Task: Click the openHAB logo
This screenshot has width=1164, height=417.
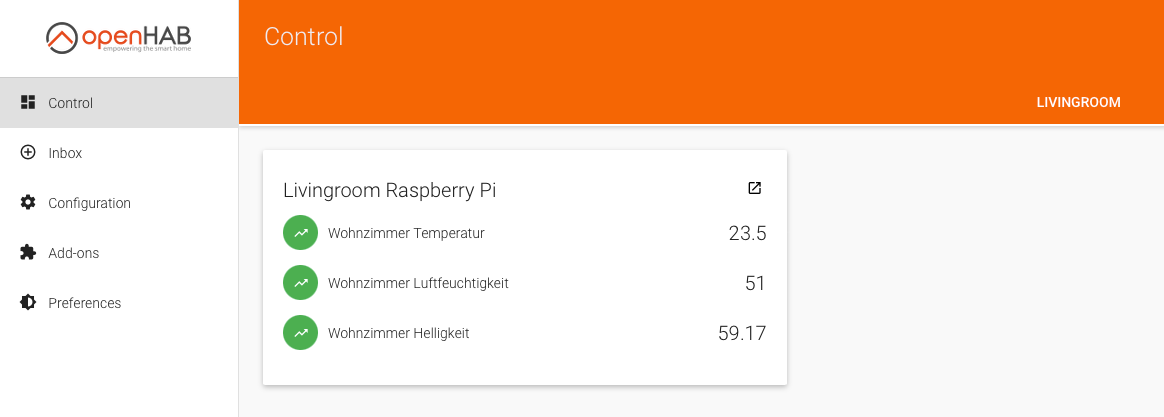Action: pos(118,38)
